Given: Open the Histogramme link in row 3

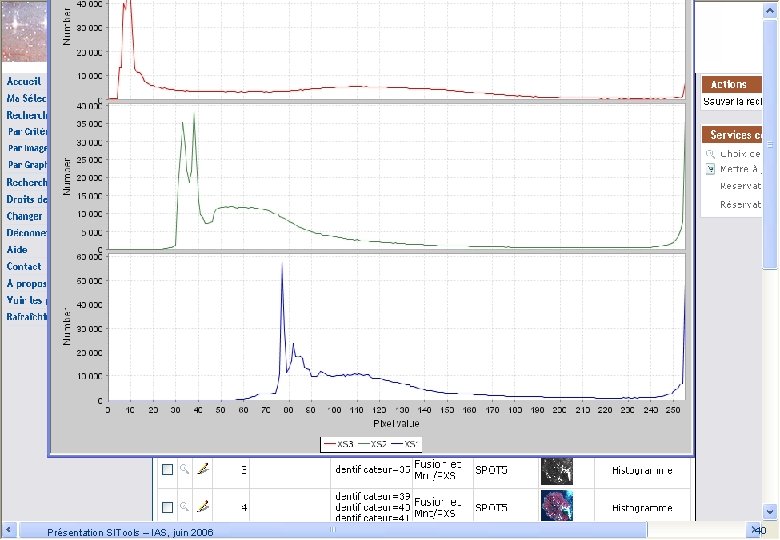Looking at the screenshot, I should pos(642,470).
